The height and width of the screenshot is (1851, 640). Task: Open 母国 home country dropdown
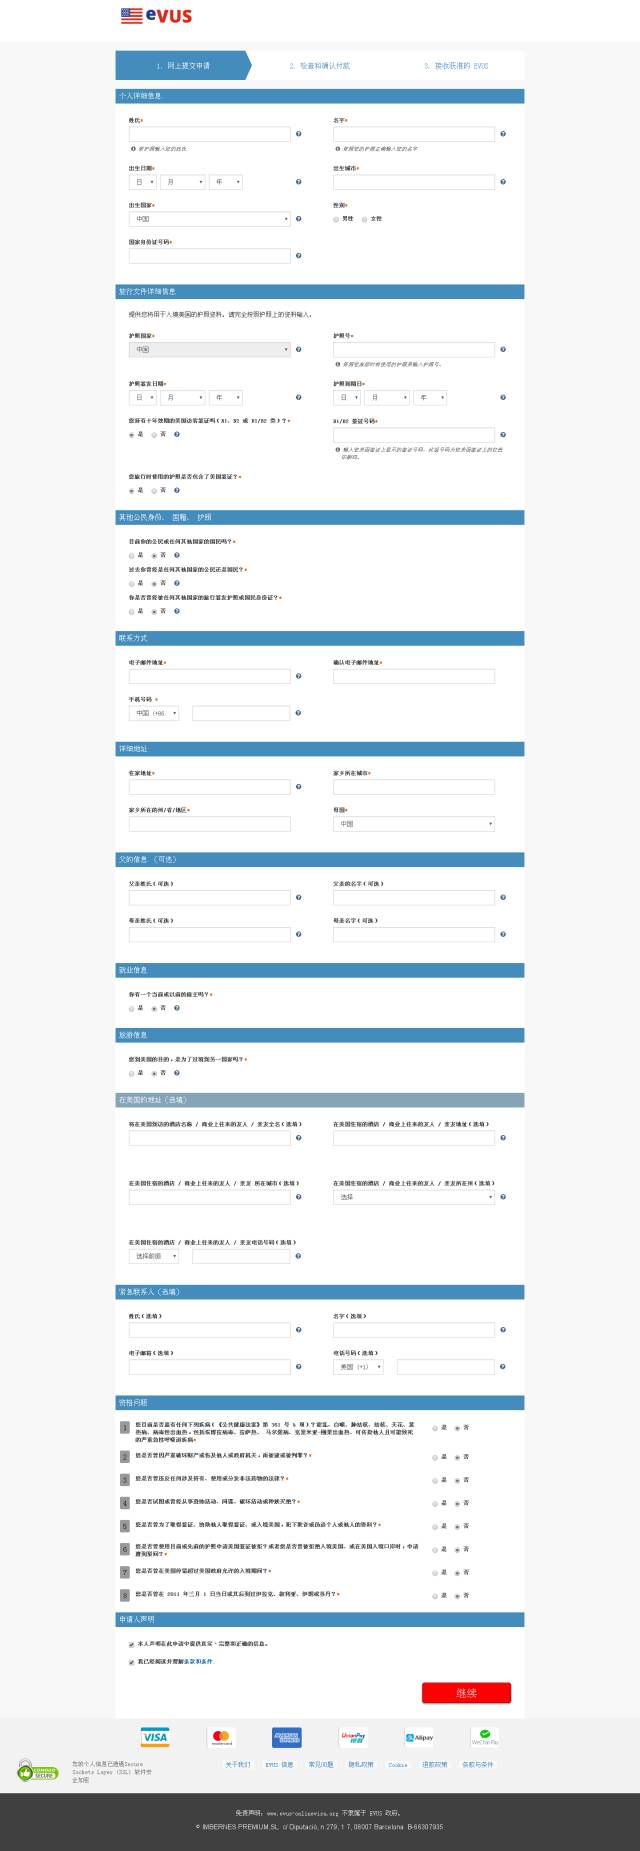pyautogui.click(x=414, y=824)
